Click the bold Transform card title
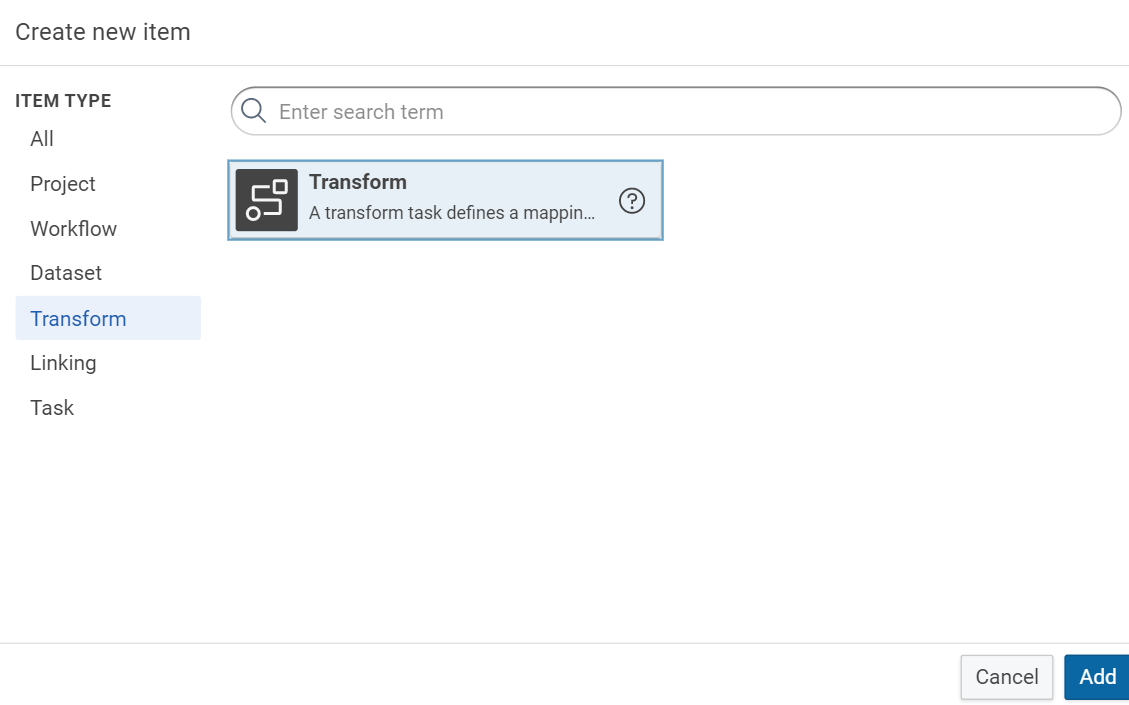The image size is (1129, 705). [358, 182]
